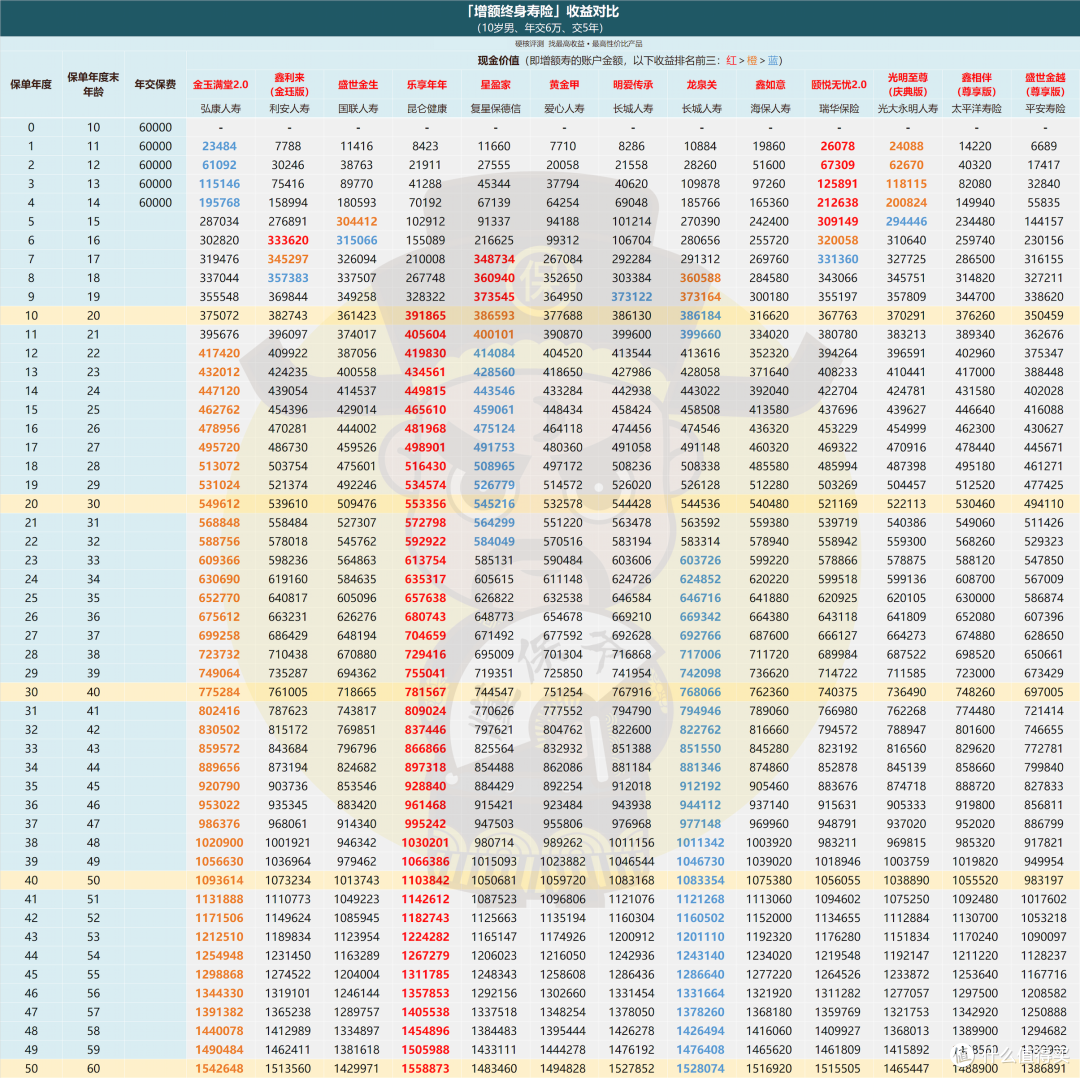This screenshot has height=1078, width=1080.
Task: Click blue value 768066 in year 30
Action: click(700, 692)
